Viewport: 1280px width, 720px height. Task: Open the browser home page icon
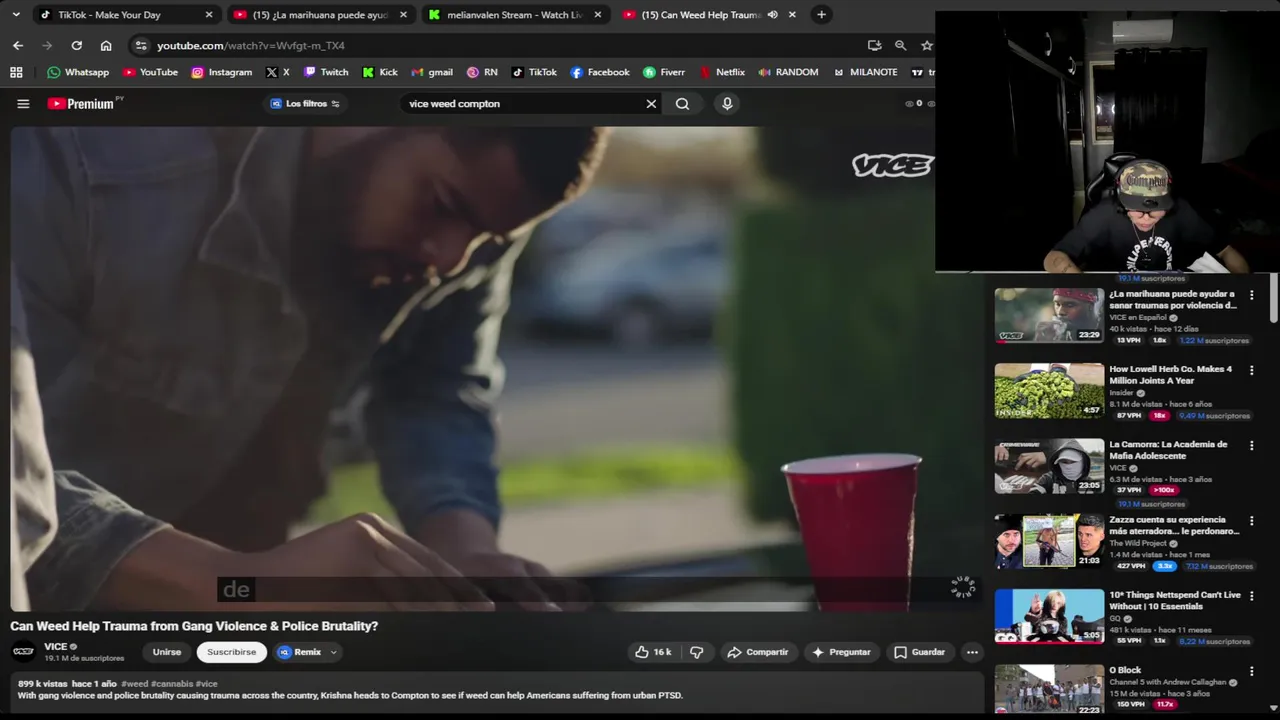[x=106, y=45]
